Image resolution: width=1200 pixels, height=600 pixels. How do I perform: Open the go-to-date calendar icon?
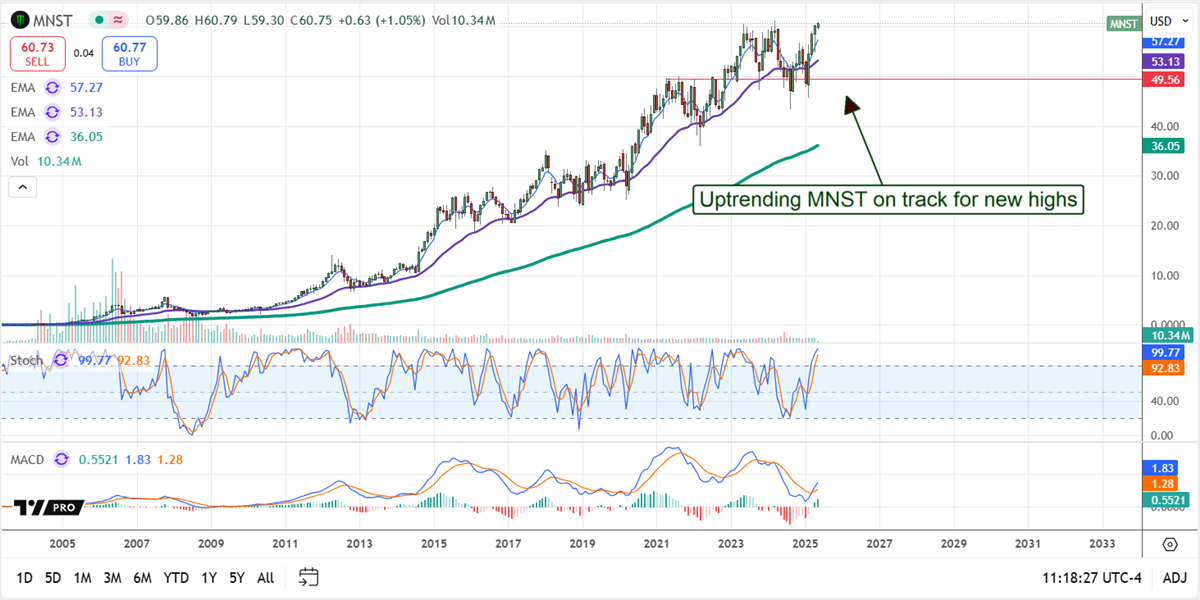pyautogui.click(x=309, y=577)
